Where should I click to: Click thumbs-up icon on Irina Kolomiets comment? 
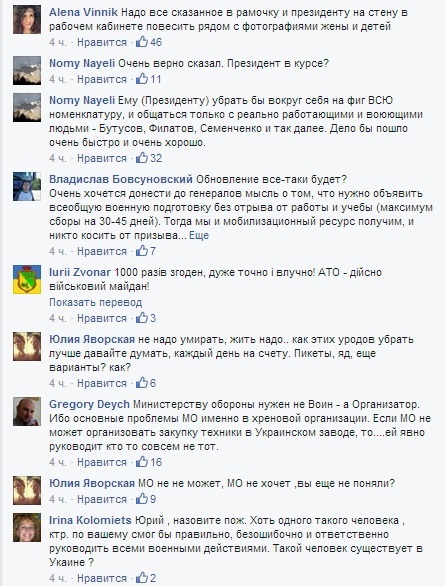pos(142,578)
